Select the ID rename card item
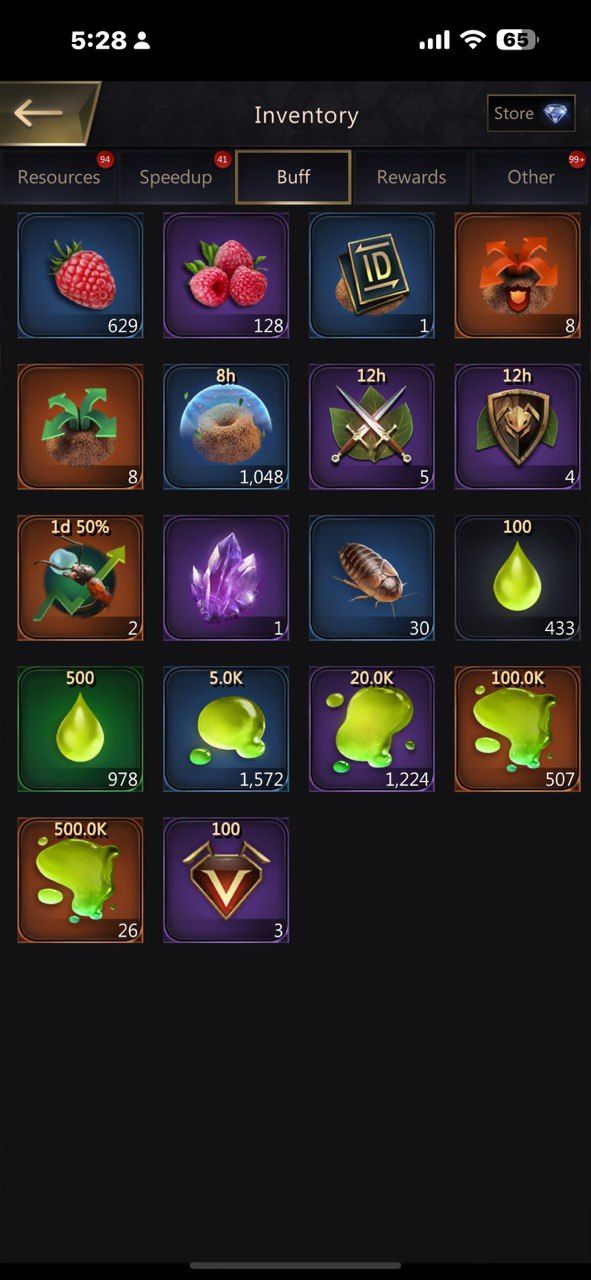The image size is (591, 1280). pos(372,275)
